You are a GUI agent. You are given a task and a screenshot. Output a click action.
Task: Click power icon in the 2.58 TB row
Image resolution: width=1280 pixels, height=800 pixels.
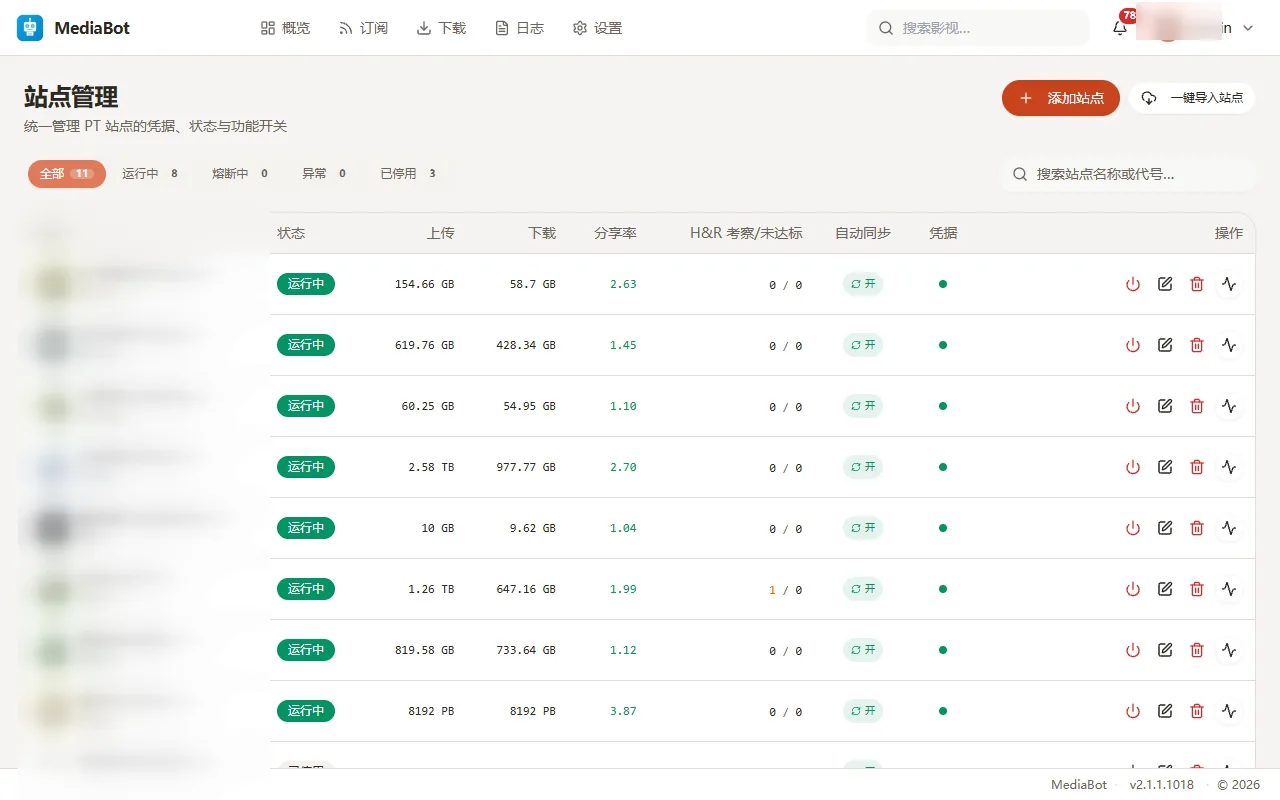1133,467
